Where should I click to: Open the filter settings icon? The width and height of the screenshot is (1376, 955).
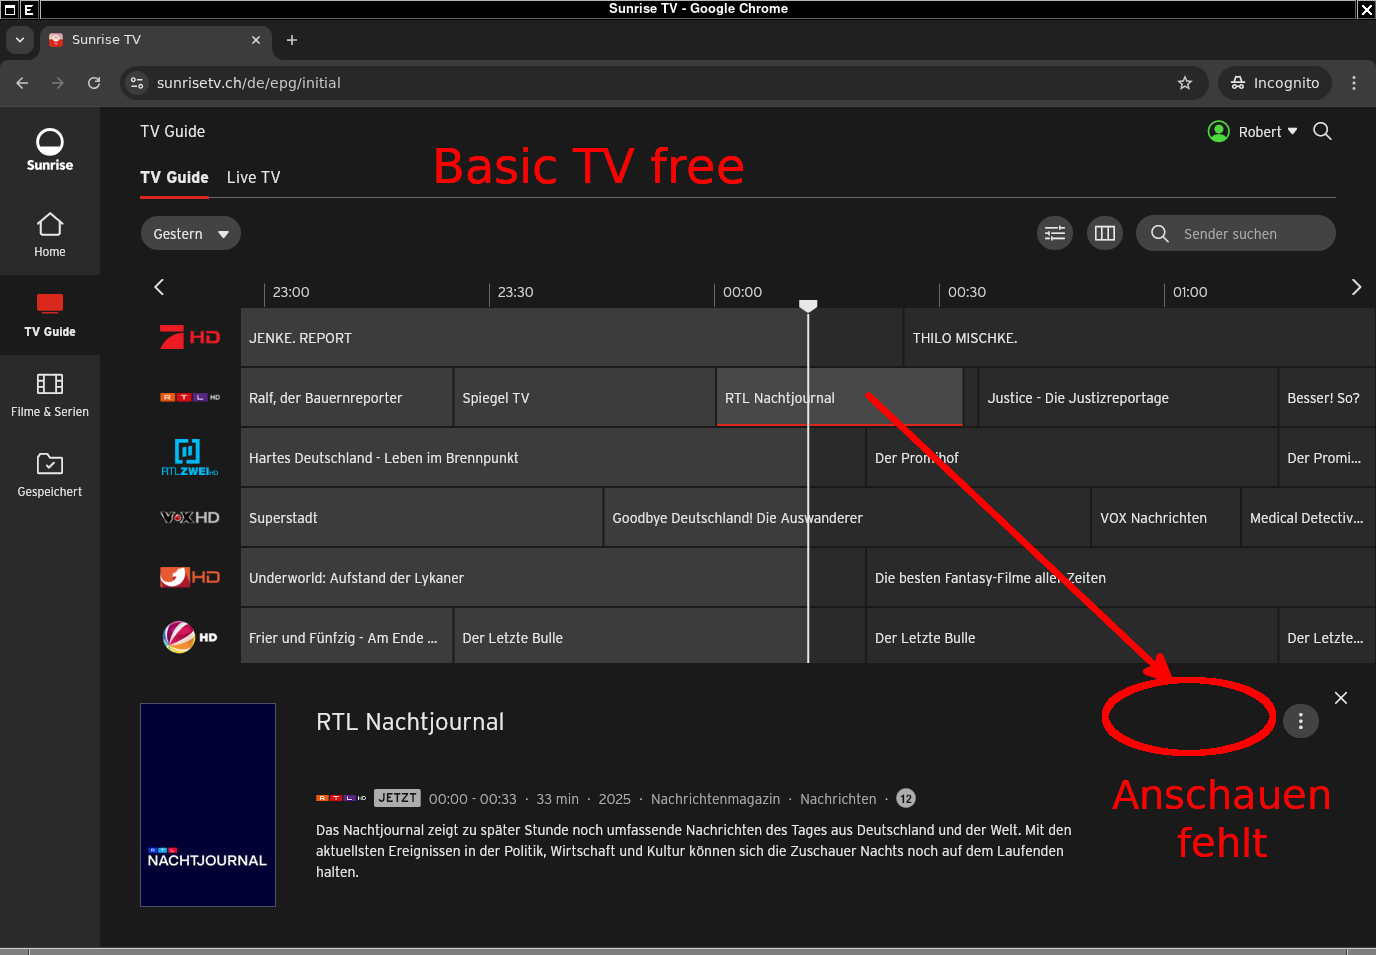[x=1054, y=233]
